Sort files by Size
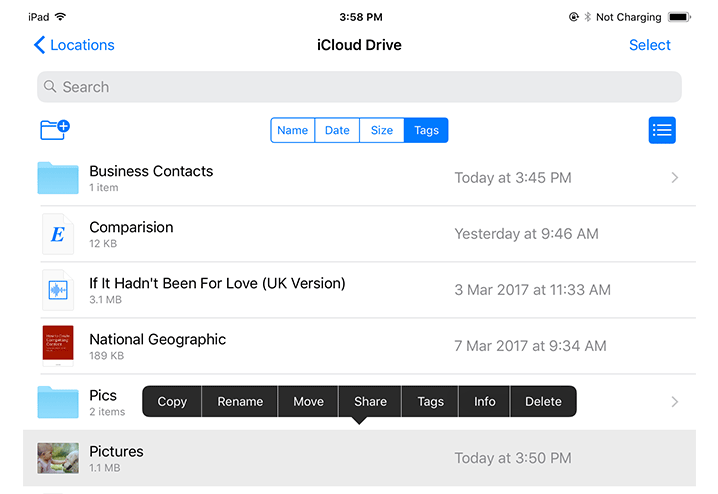This screenshot has width=718, height=494. coord(382,130)
